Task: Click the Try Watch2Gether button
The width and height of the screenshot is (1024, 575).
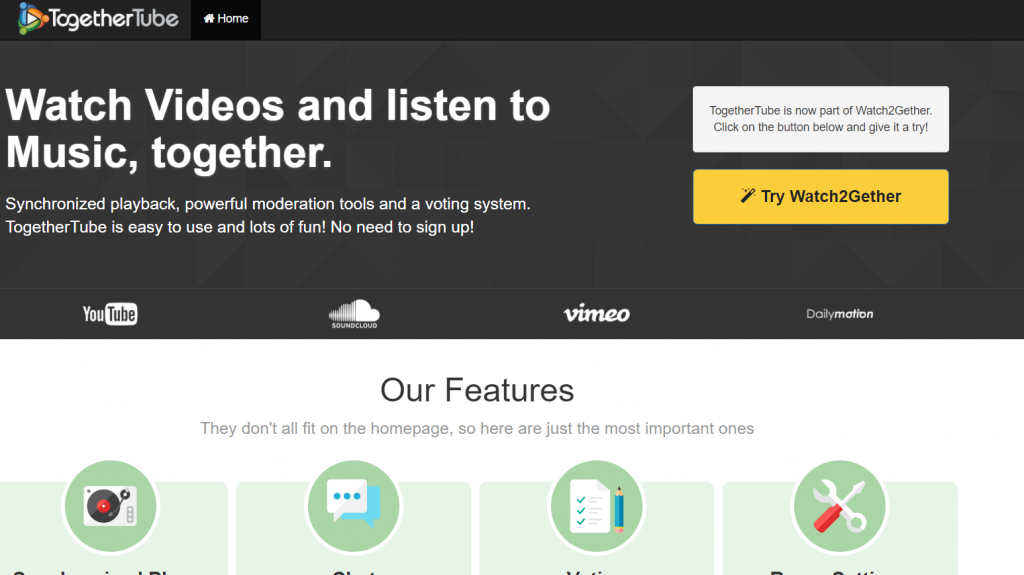Action: click(820, 197)
